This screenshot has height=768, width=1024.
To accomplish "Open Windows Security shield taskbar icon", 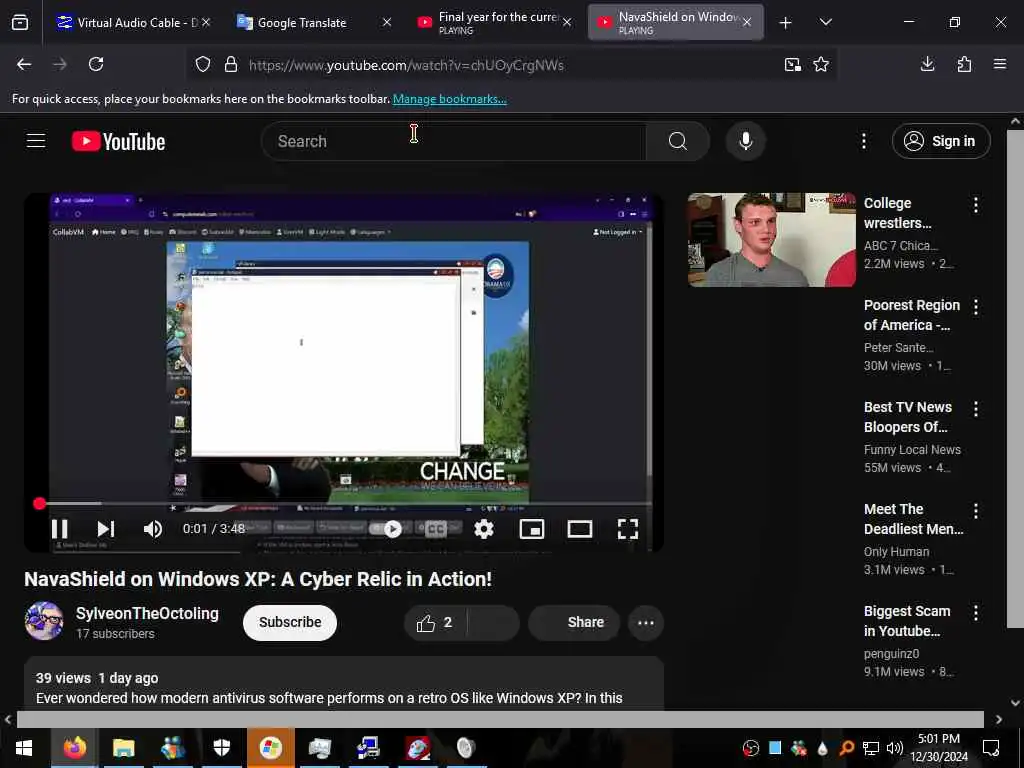I will (222, 748).
